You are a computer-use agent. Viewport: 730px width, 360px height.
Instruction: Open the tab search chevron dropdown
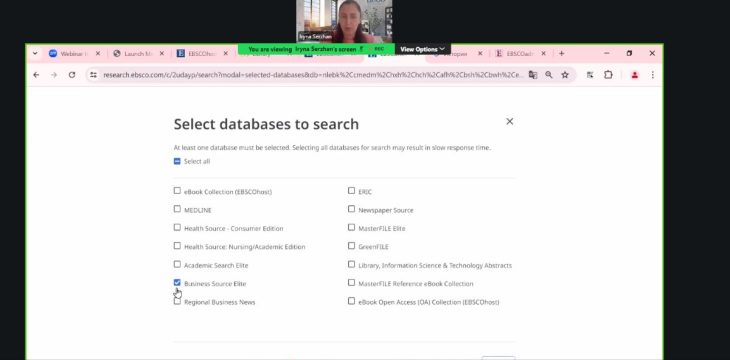pyautogui.click(x=35, y=54)
